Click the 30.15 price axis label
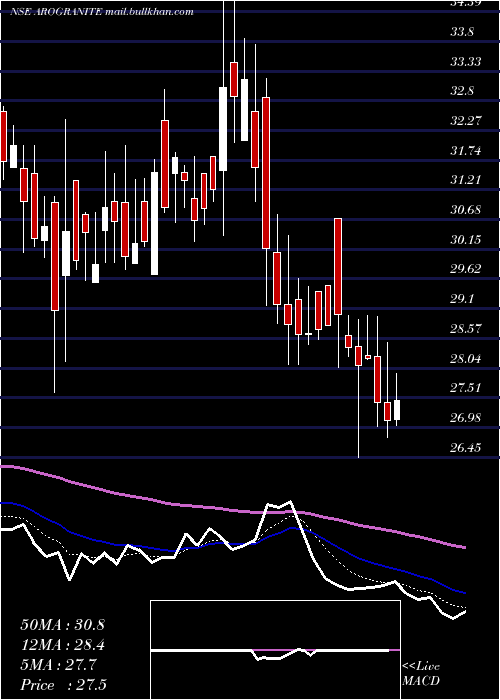This screenshot has width=500, height=700. tap(466, 239)
